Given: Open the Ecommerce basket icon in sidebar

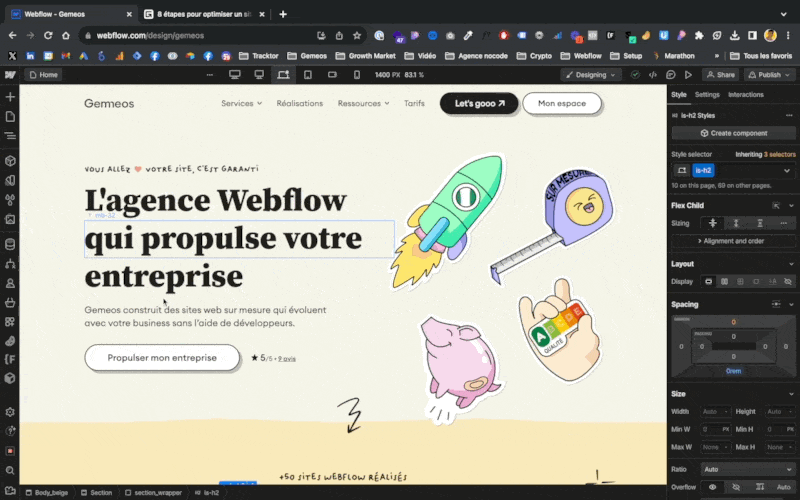Looking at the screenshot, I should pos(10,303).
